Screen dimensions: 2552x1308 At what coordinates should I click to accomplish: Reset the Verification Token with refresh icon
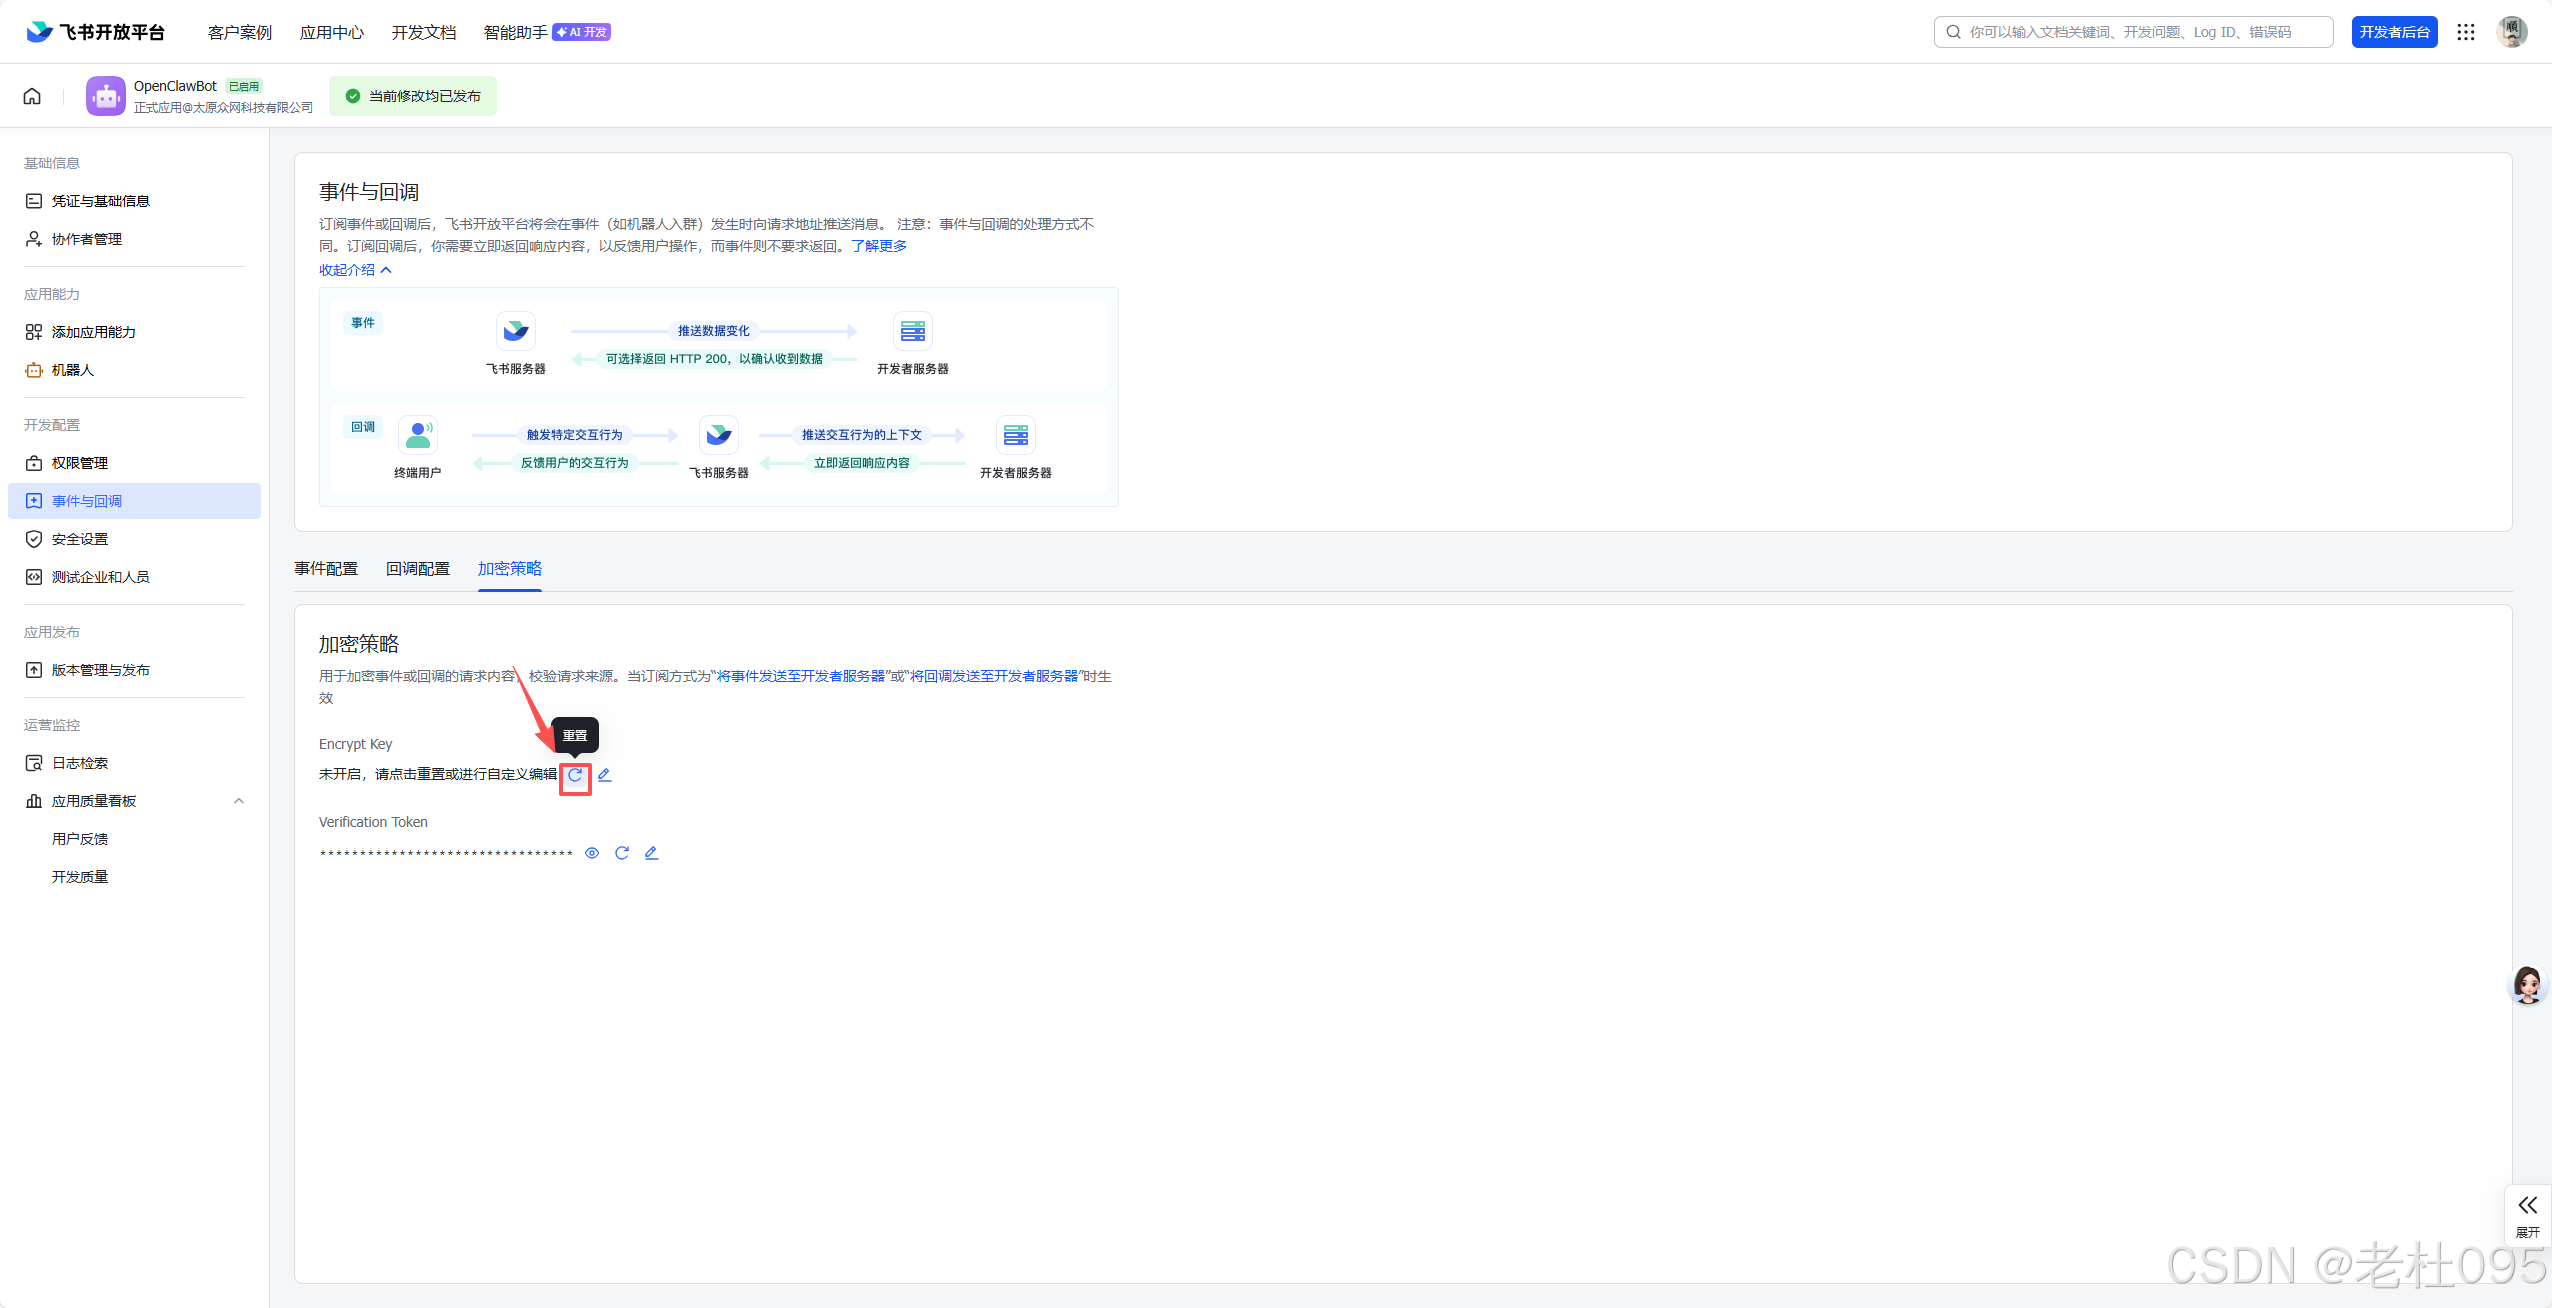[622, 853]
